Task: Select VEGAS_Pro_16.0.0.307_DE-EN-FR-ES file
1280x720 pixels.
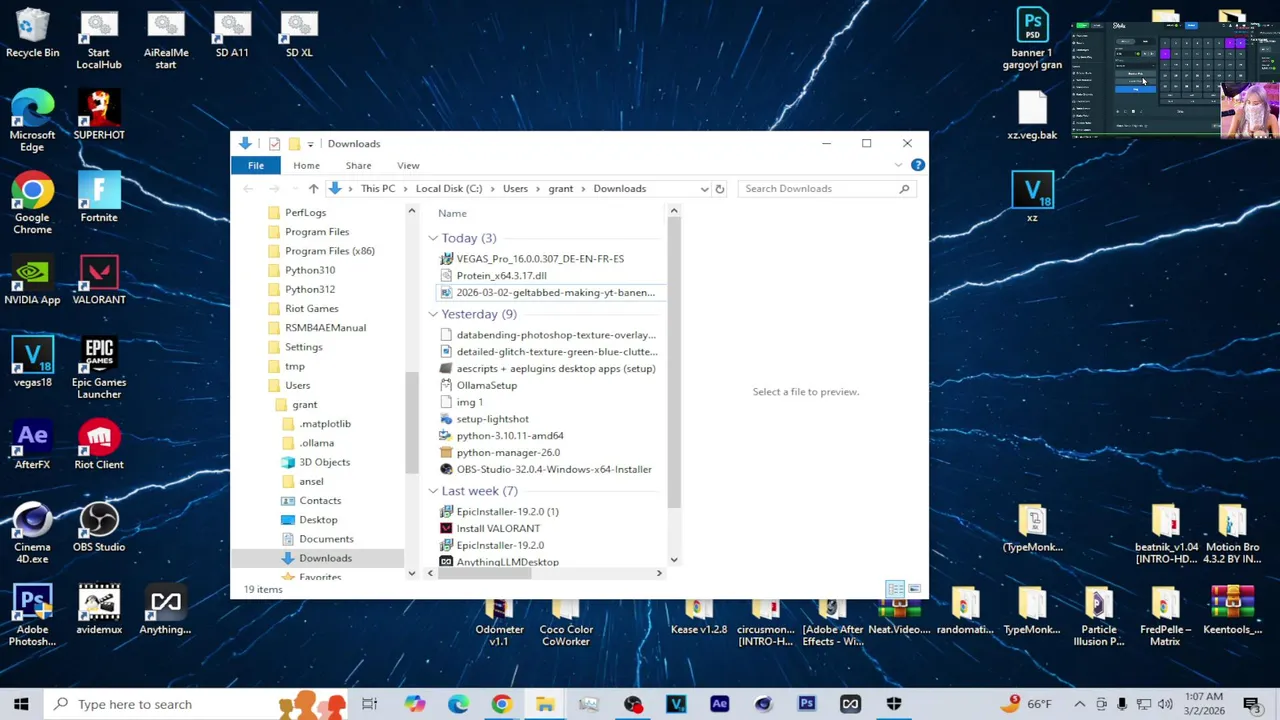Action: [x=540, y=258]
